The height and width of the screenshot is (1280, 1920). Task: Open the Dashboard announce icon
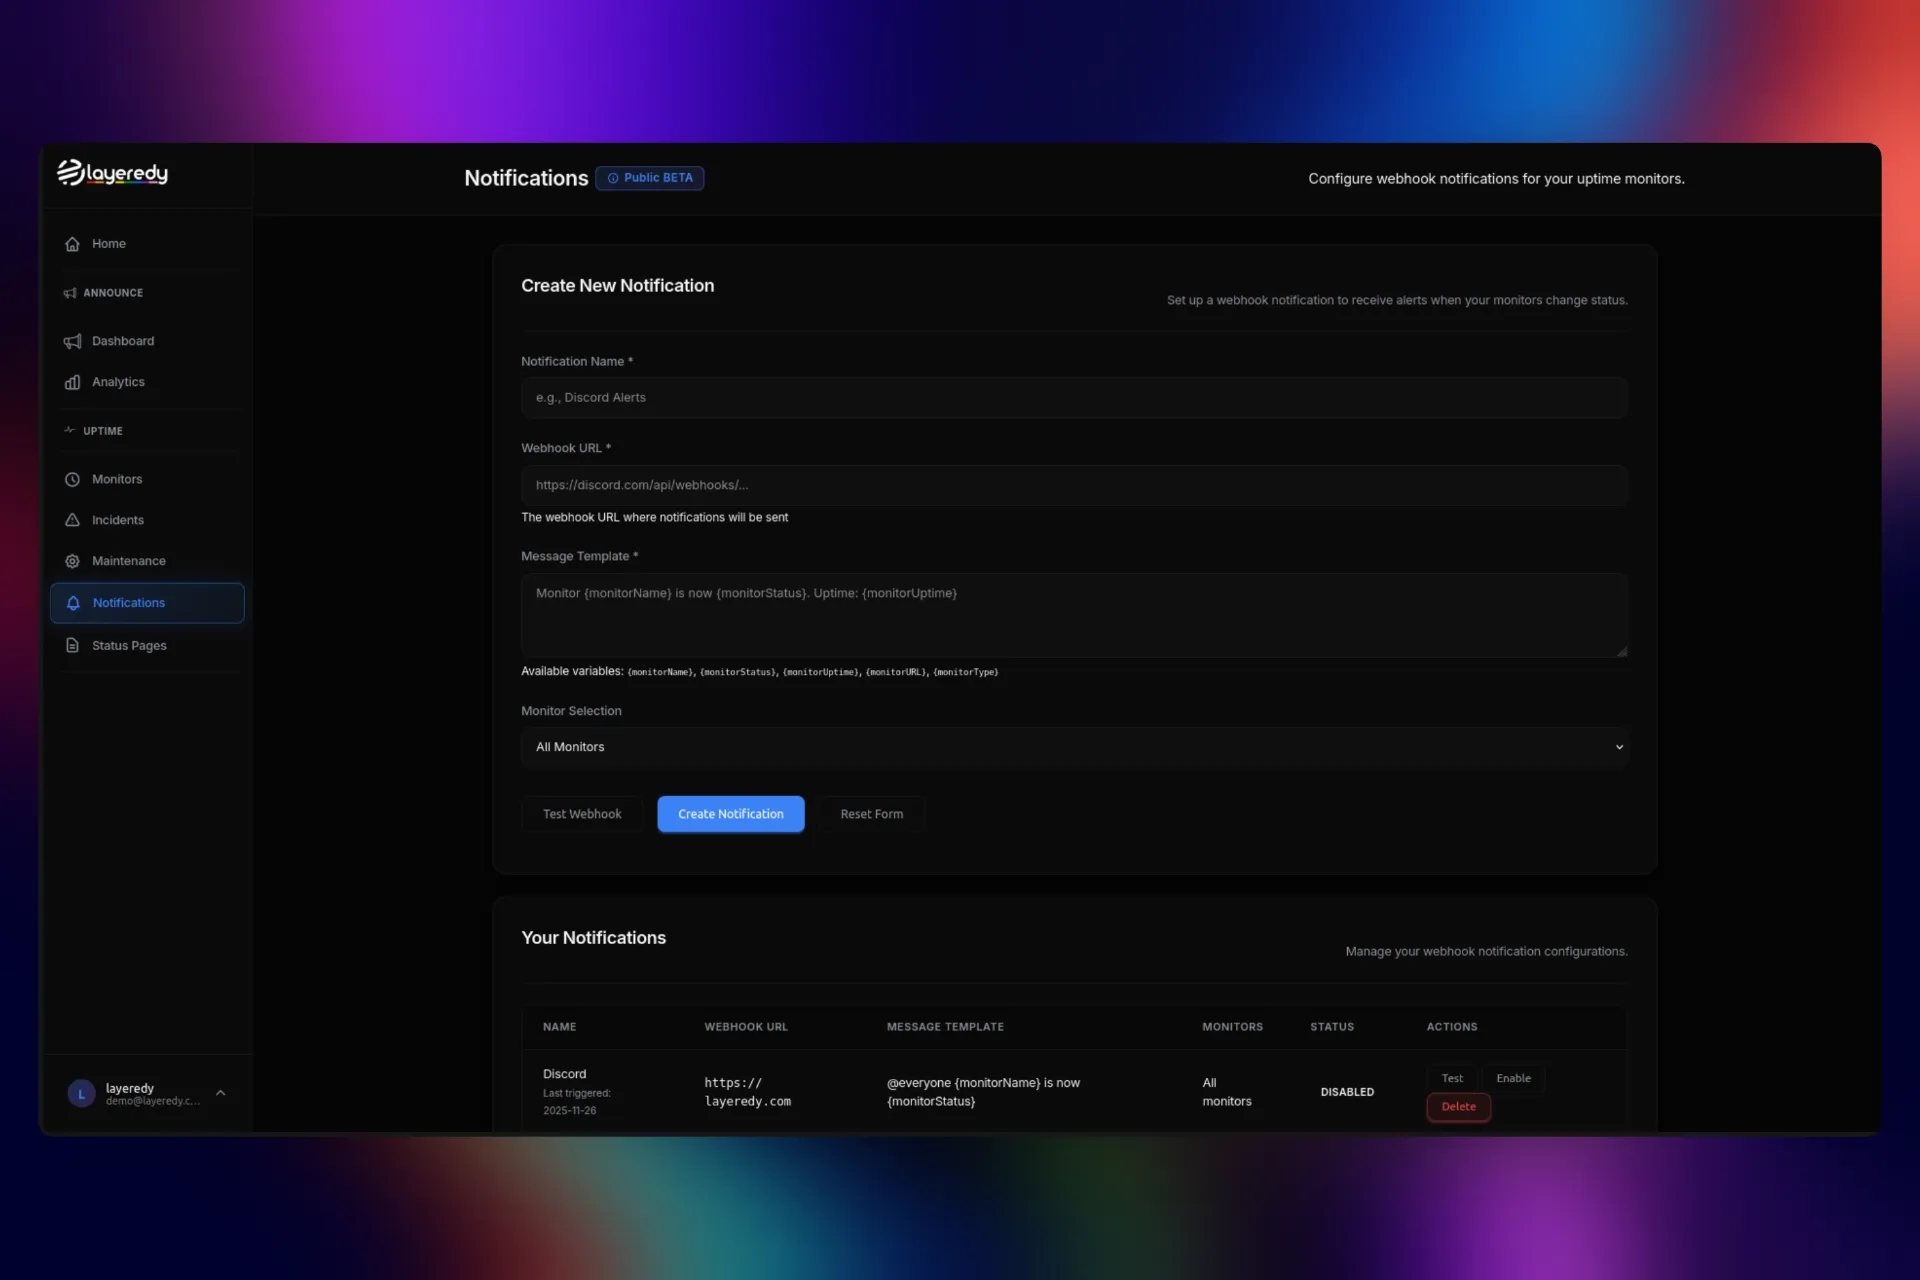point(71,341)
